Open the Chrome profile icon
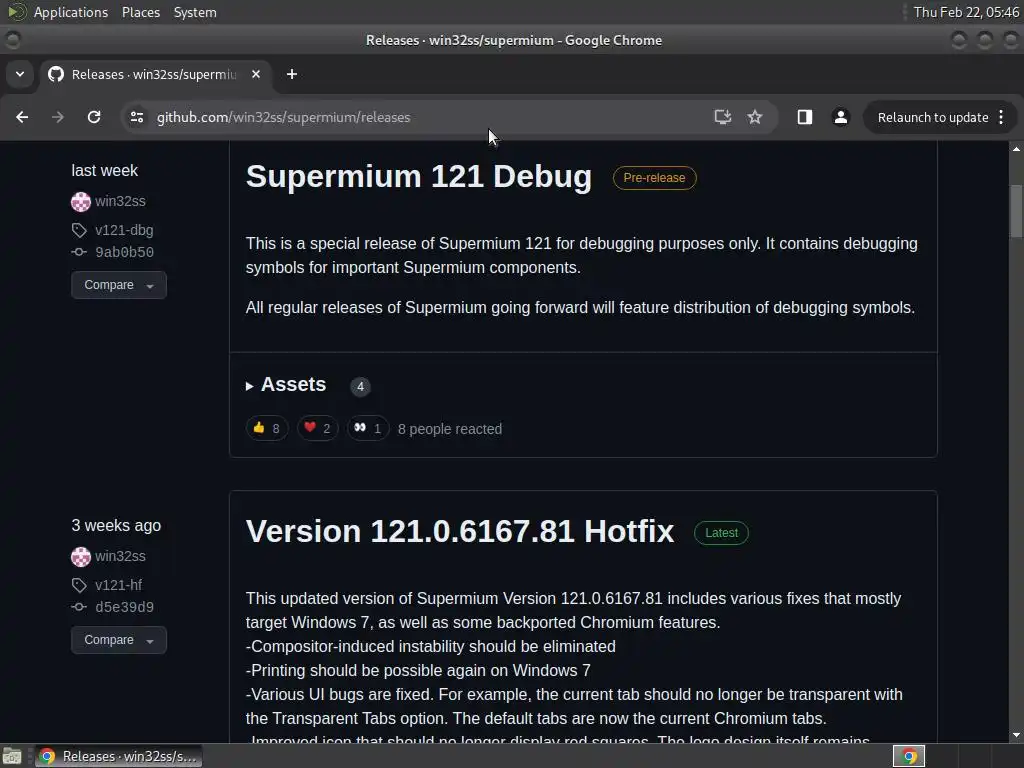 click(840, 117)
